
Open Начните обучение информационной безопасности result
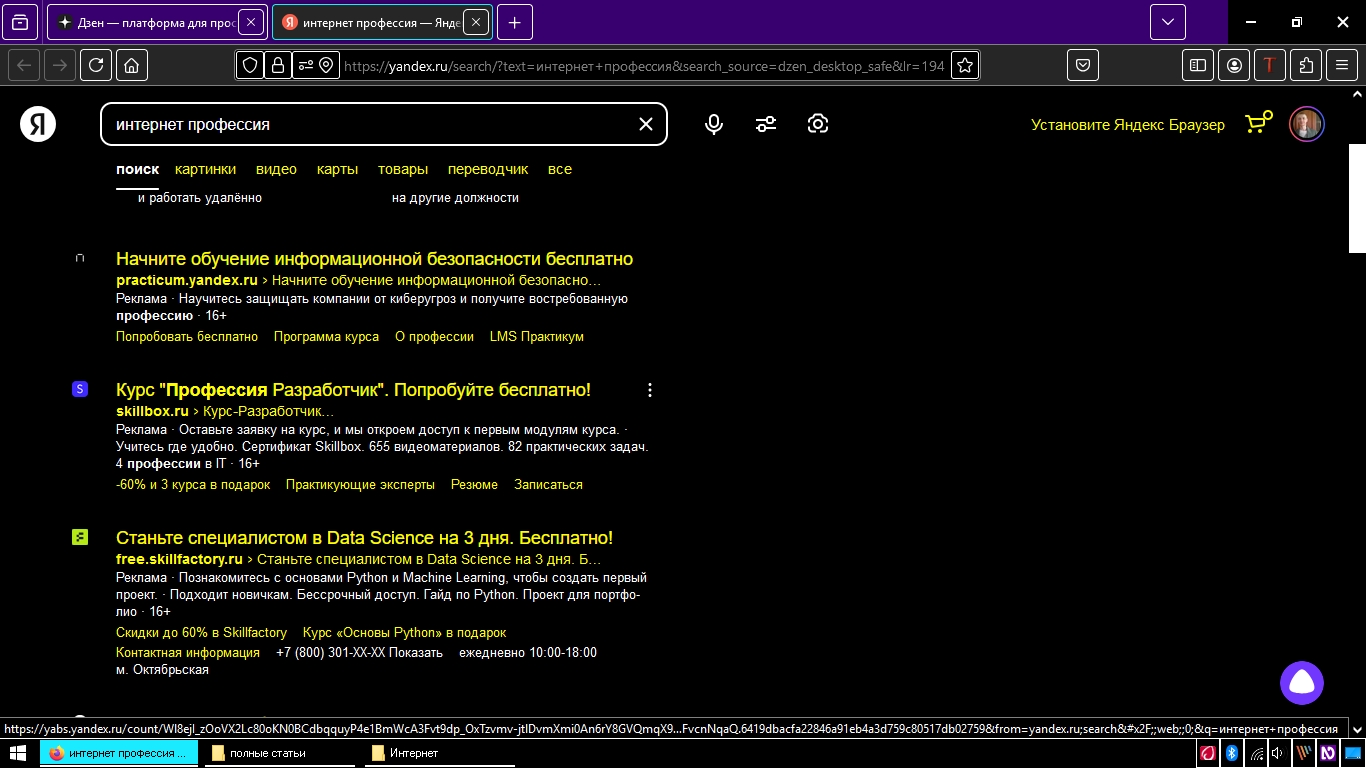click(x=374, y=259)
